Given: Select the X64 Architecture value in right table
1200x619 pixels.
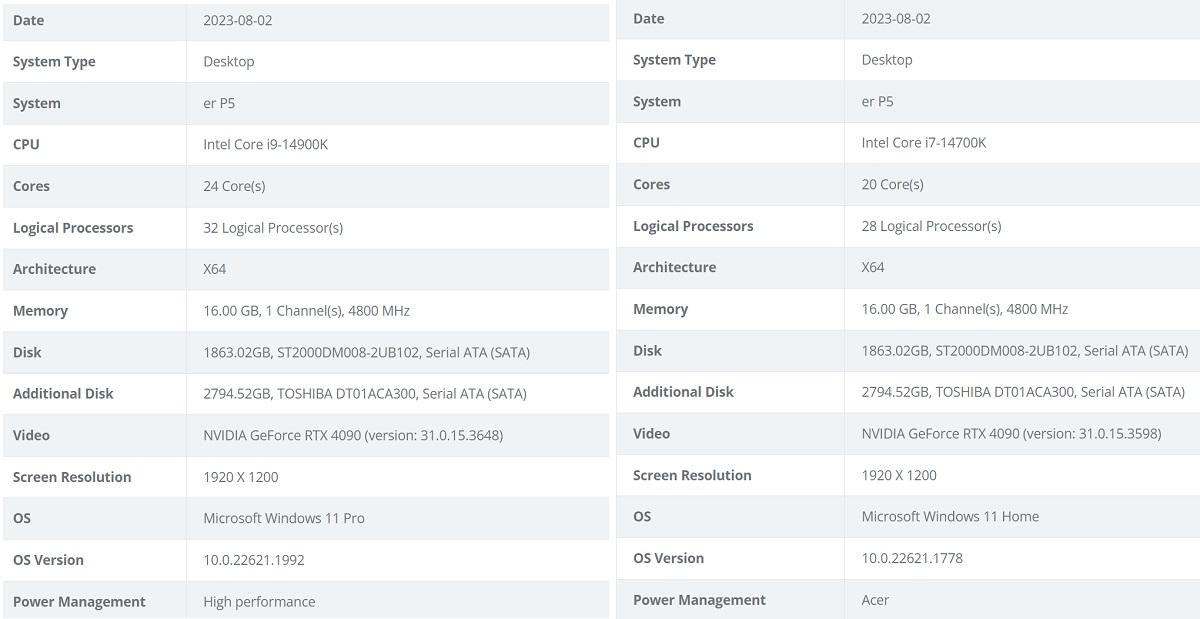Looking at the screenshot, I should (871, 267).
